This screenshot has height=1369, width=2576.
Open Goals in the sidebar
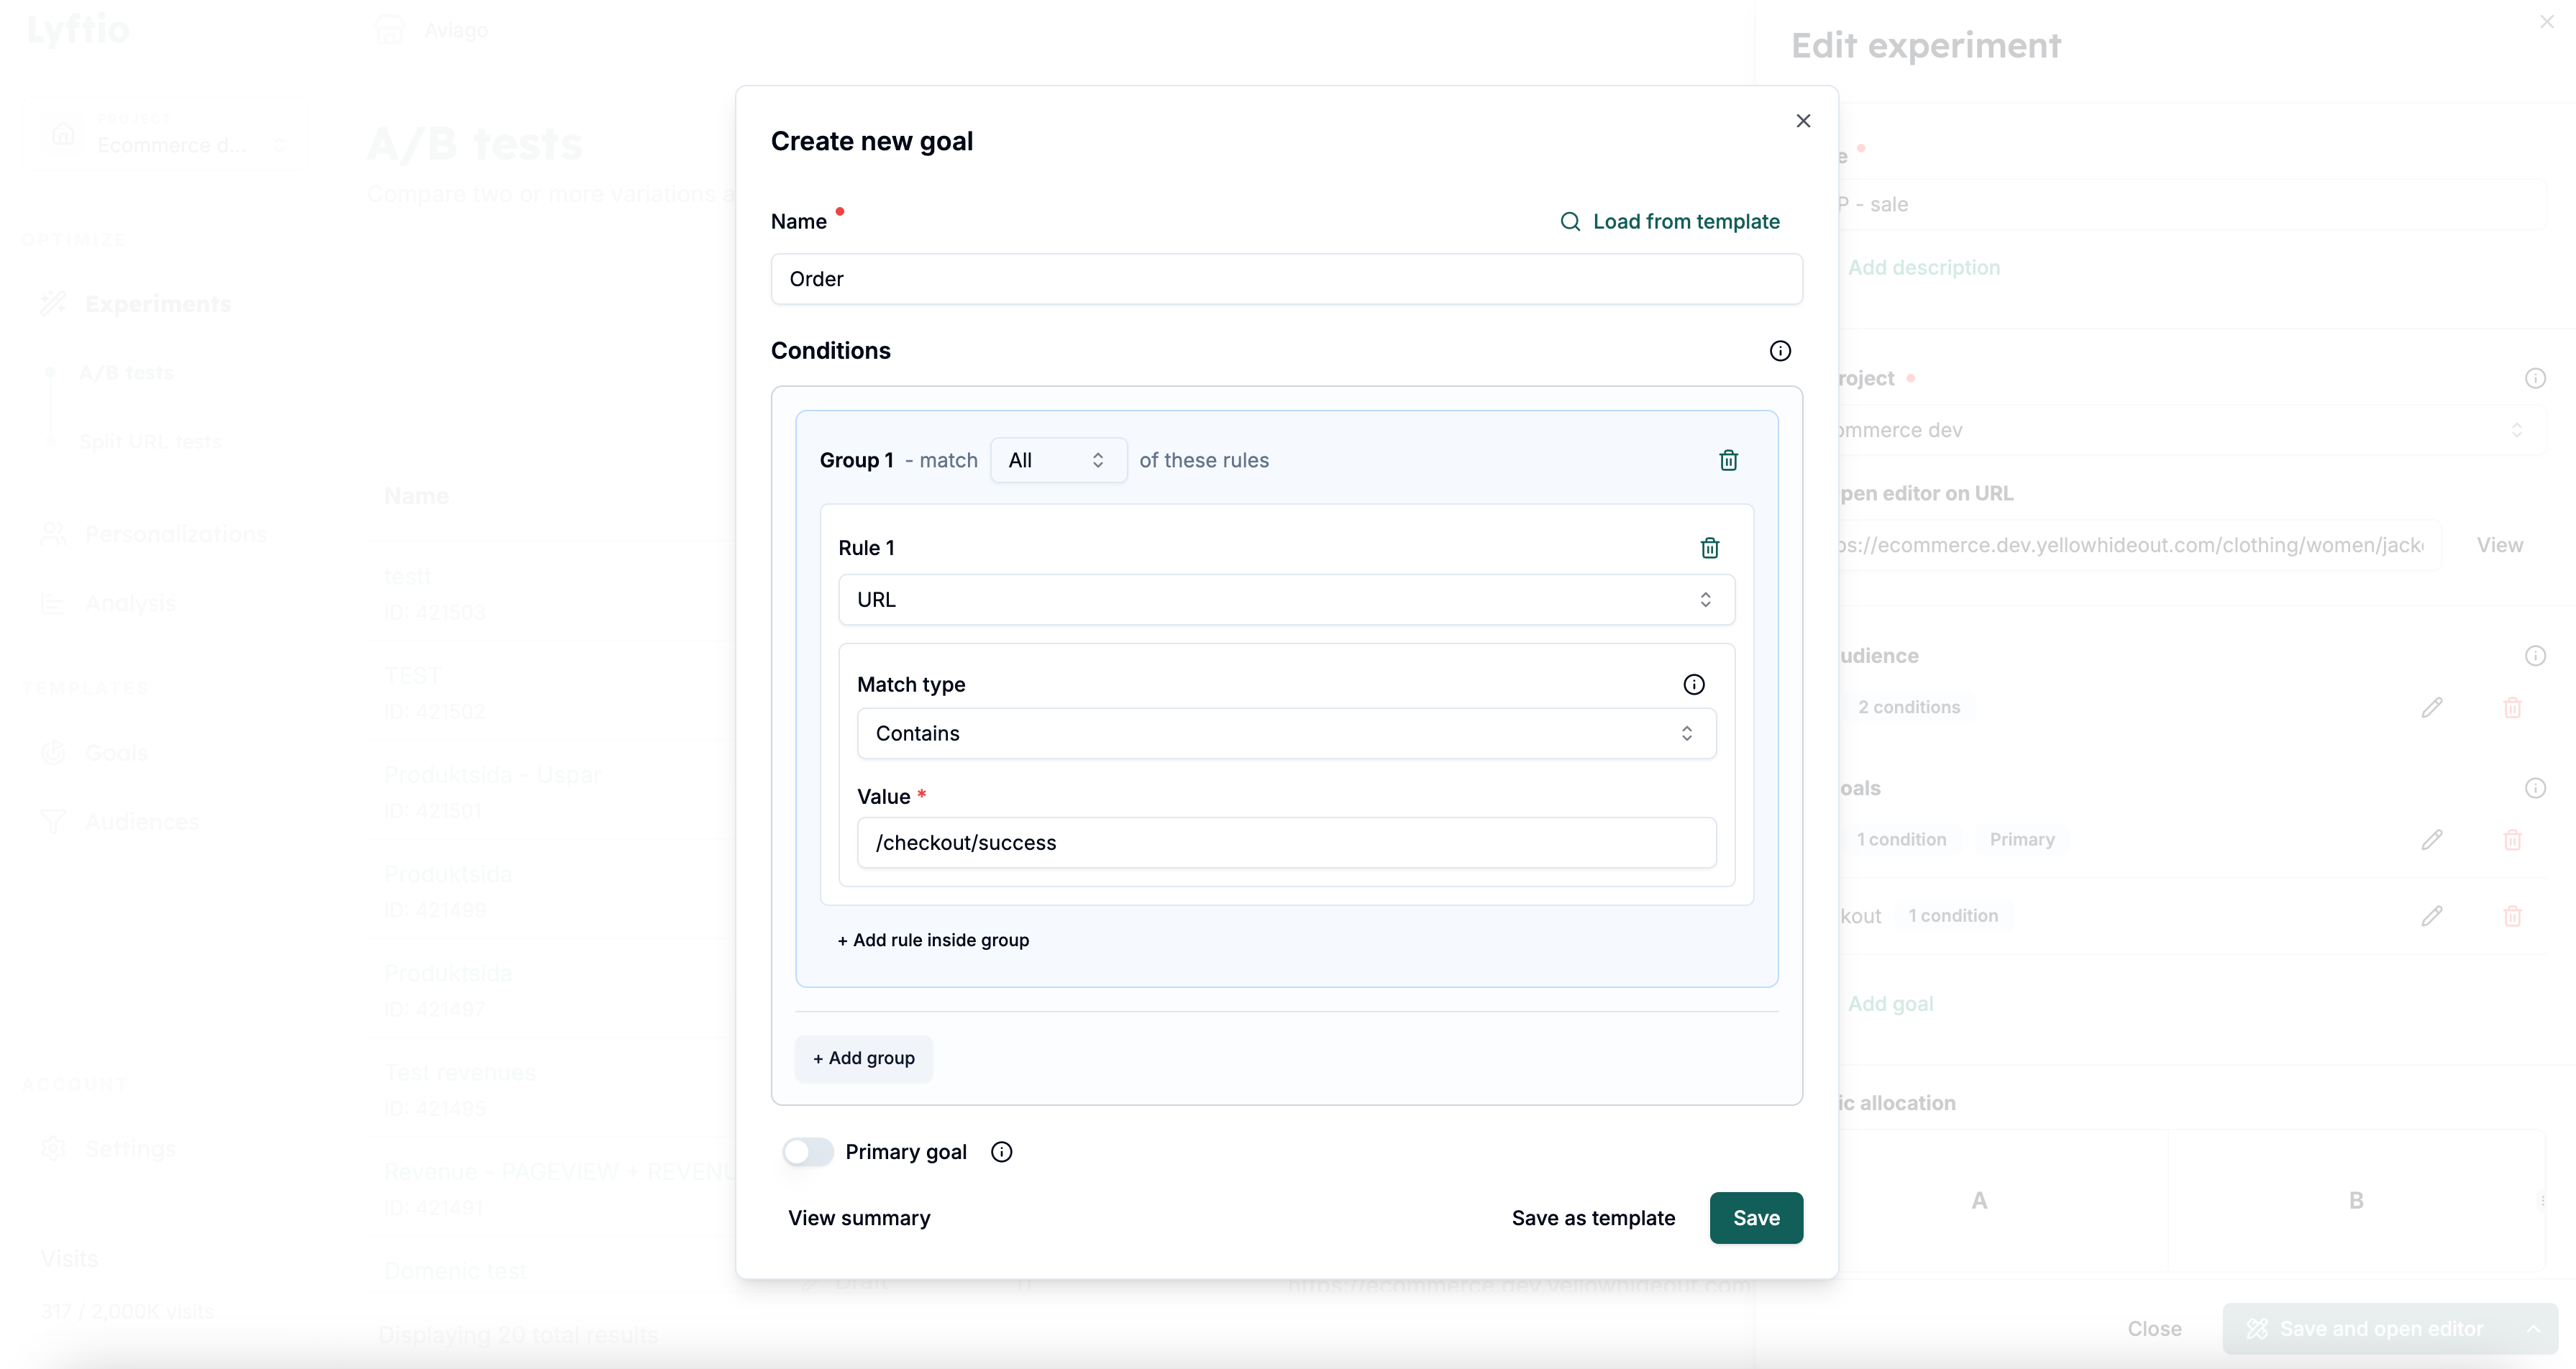(116, 753)
